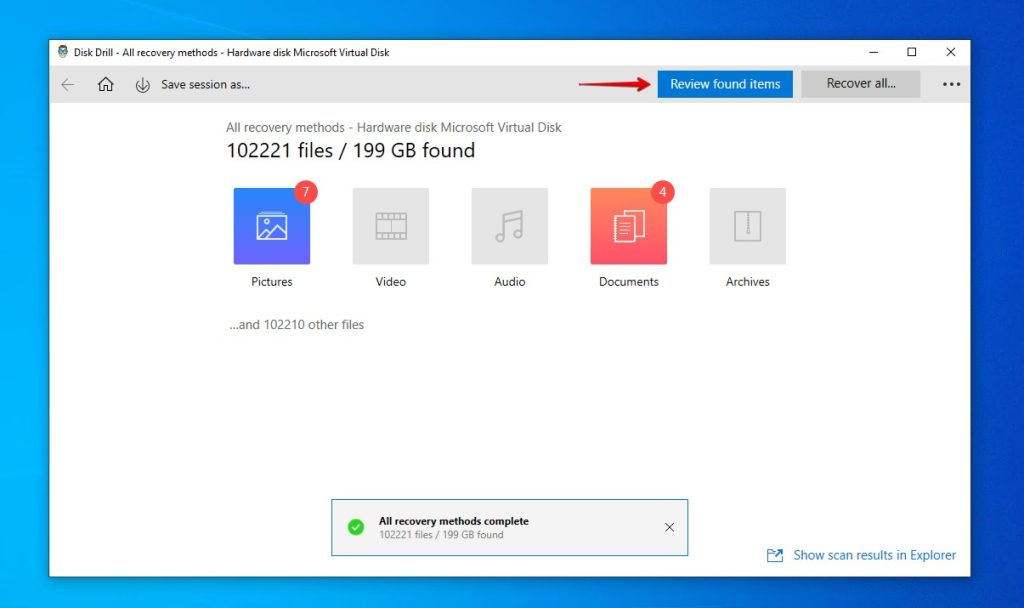Select Save session as... label
Screen dimensions: 1024x608
click(205, 84)
